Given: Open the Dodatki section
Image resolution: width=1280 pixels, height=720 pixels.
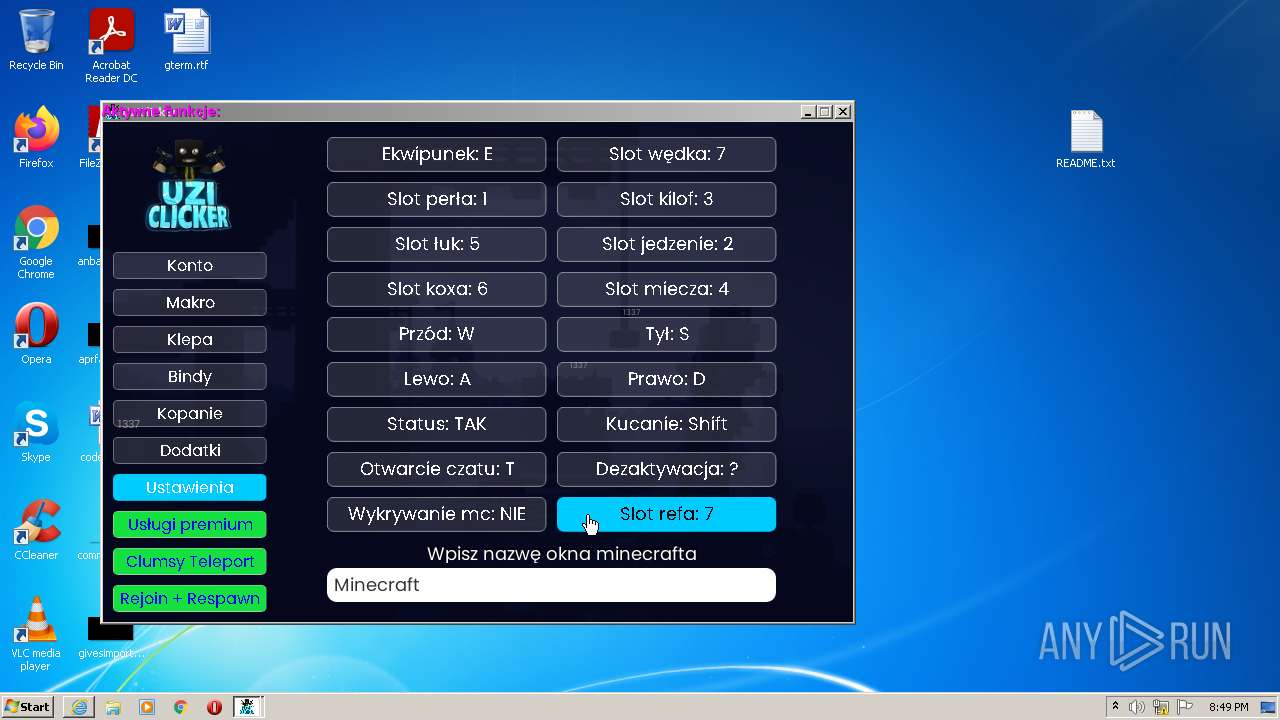Looking at the screenshot, I should click(x=190, y=450).
